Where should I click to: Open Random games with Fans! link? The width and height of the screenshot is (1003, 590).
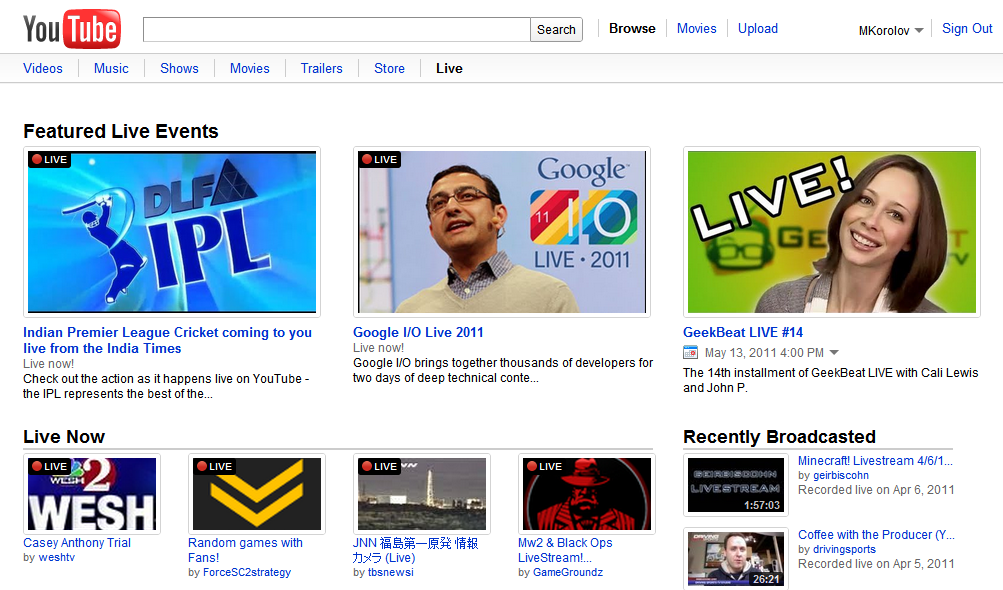point(245,550)
